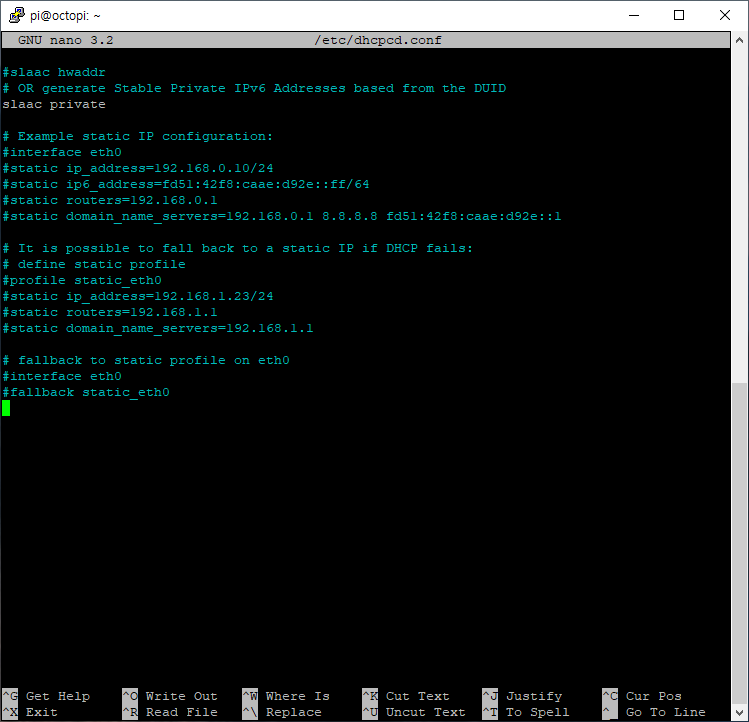Viewport: 749px width, 722px height.
Task: Click 'Cut Text' shortcut label
Action: pyautogui.click(x=417, y=696)
